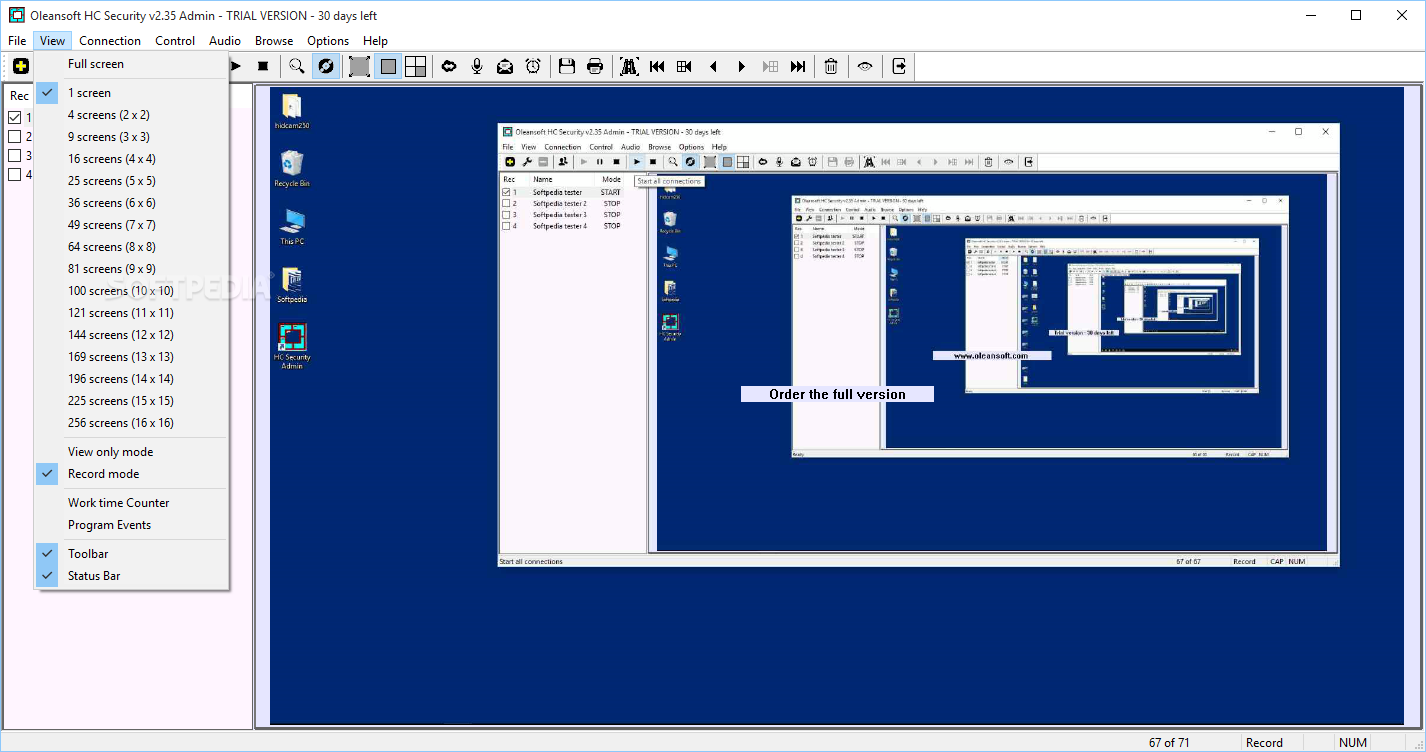Click the grid frame icon after first-frame
Image resolution: width=1426 pixels, height=752 pixels.
685,66
